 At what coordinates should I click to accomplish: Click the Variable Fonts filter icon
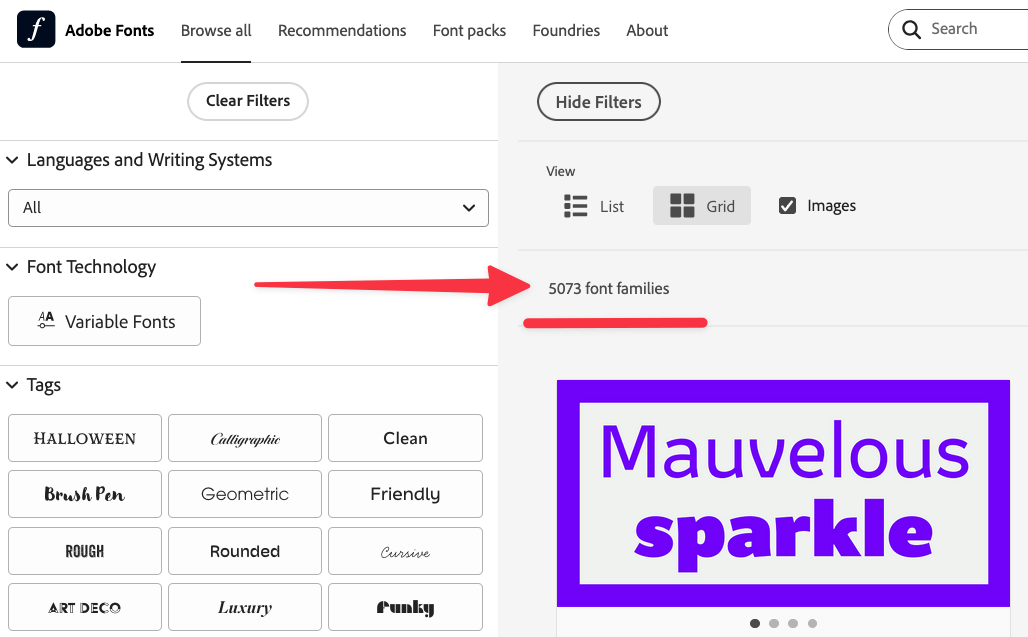(x=46, y=320)
